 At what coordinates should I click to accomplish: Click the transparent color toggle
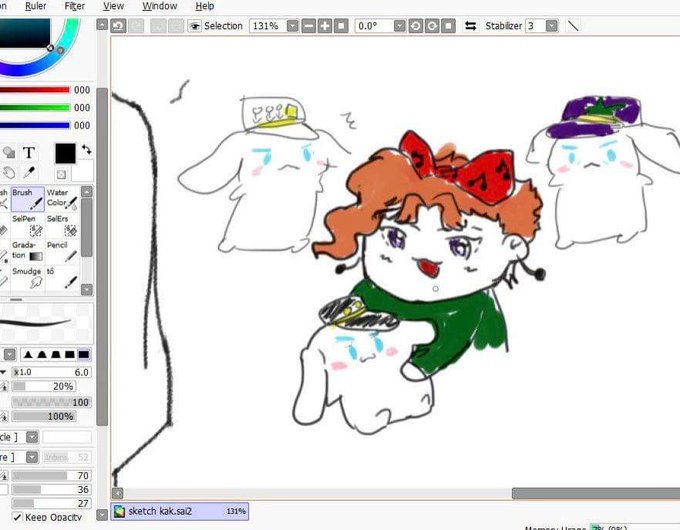[61, 174]
